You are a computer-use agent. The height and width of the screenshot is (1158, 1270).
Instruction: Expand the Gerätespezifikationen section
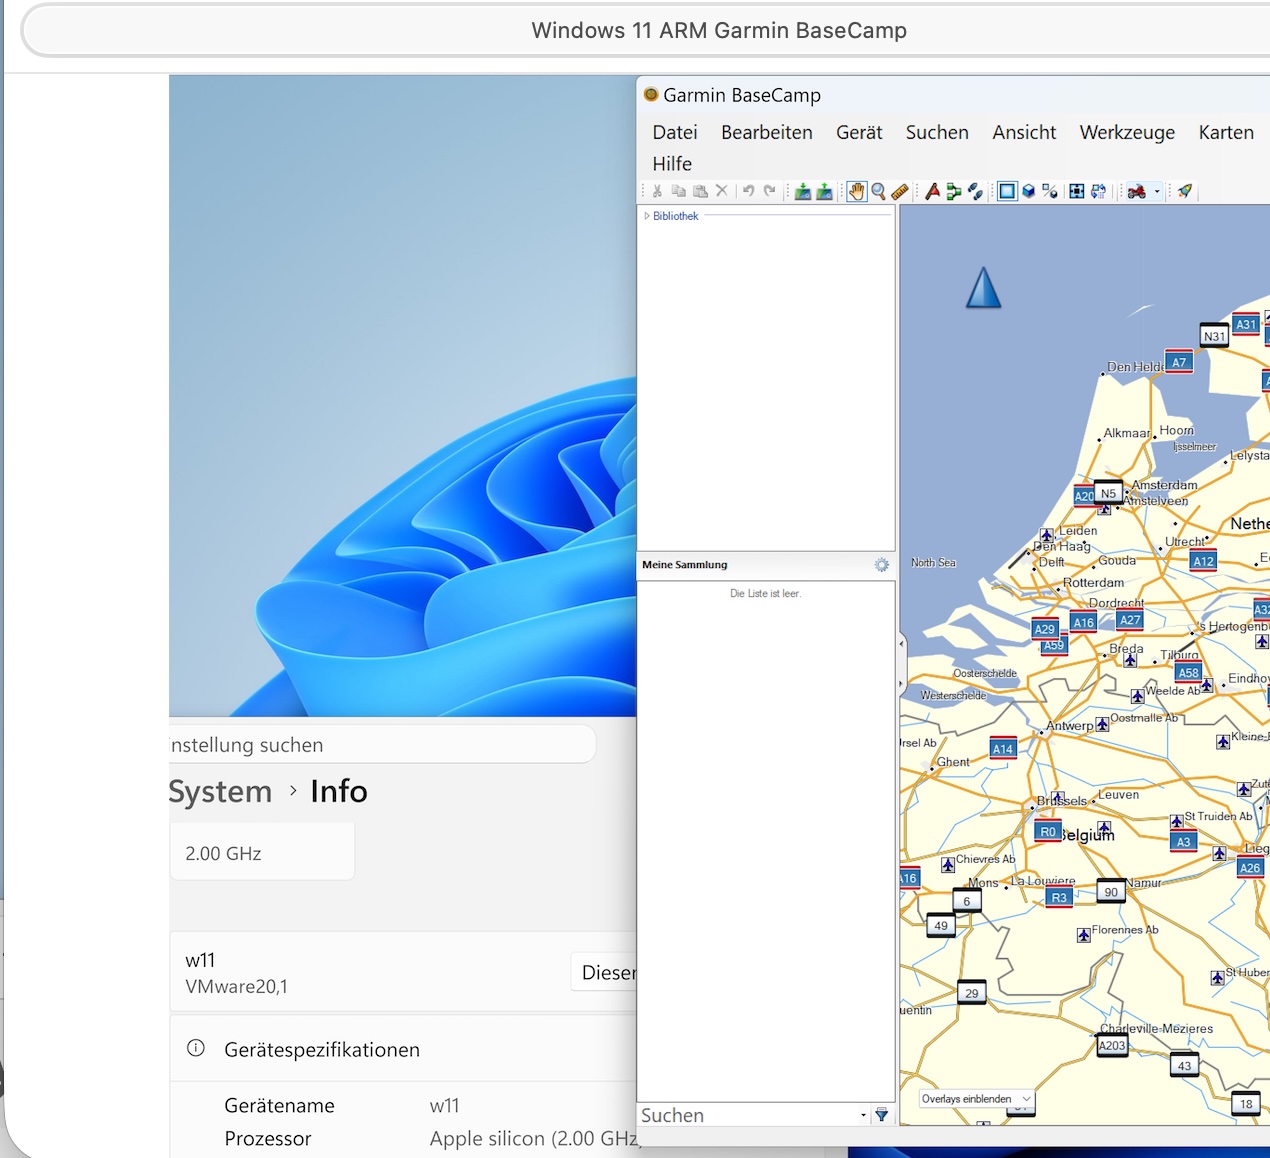click(403, 1049)
